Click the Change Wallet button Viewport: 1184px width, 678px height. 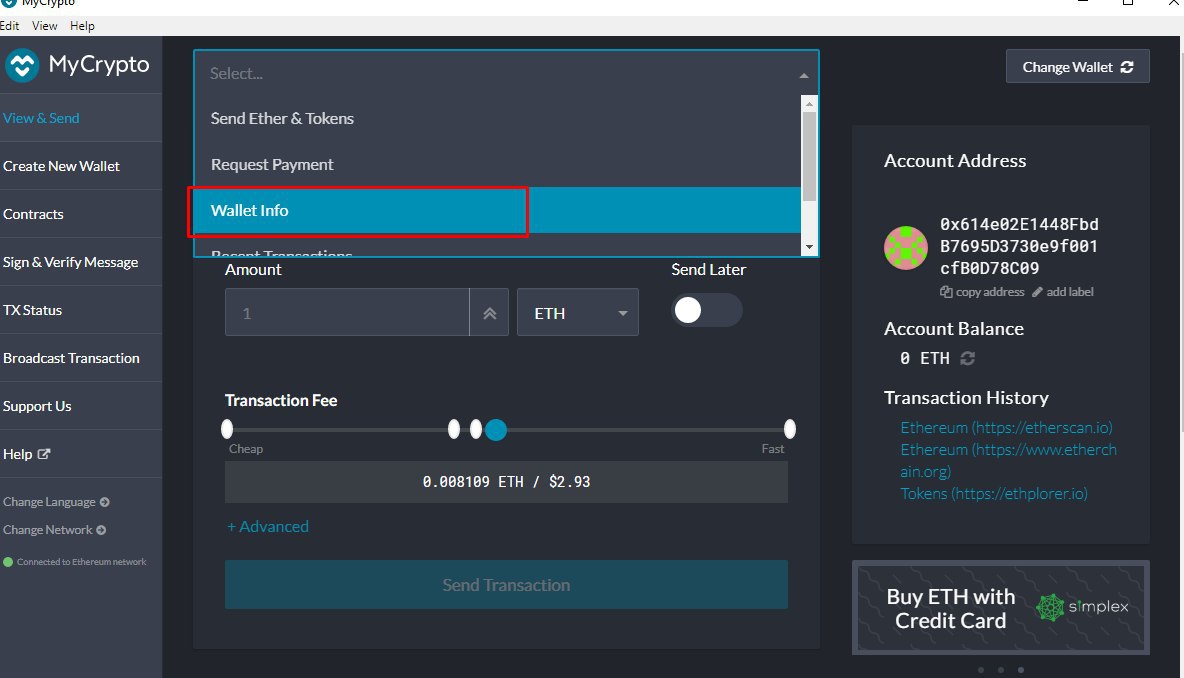coord(1078,66)
